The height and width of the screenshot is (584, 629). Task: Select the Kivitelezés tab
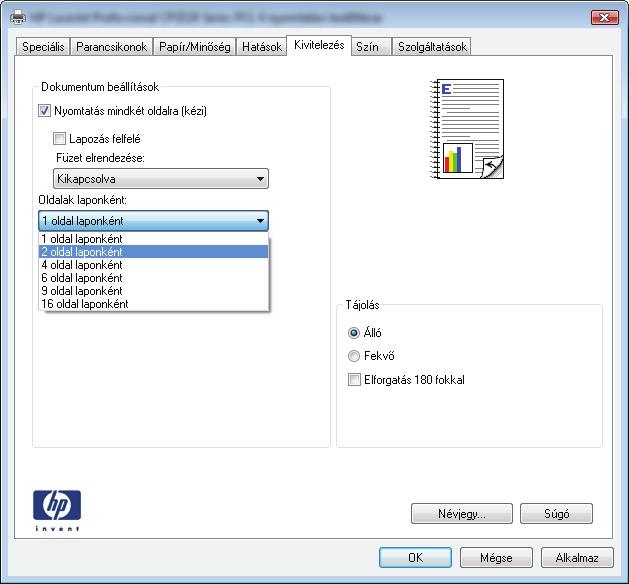click(x=319, y=45)
